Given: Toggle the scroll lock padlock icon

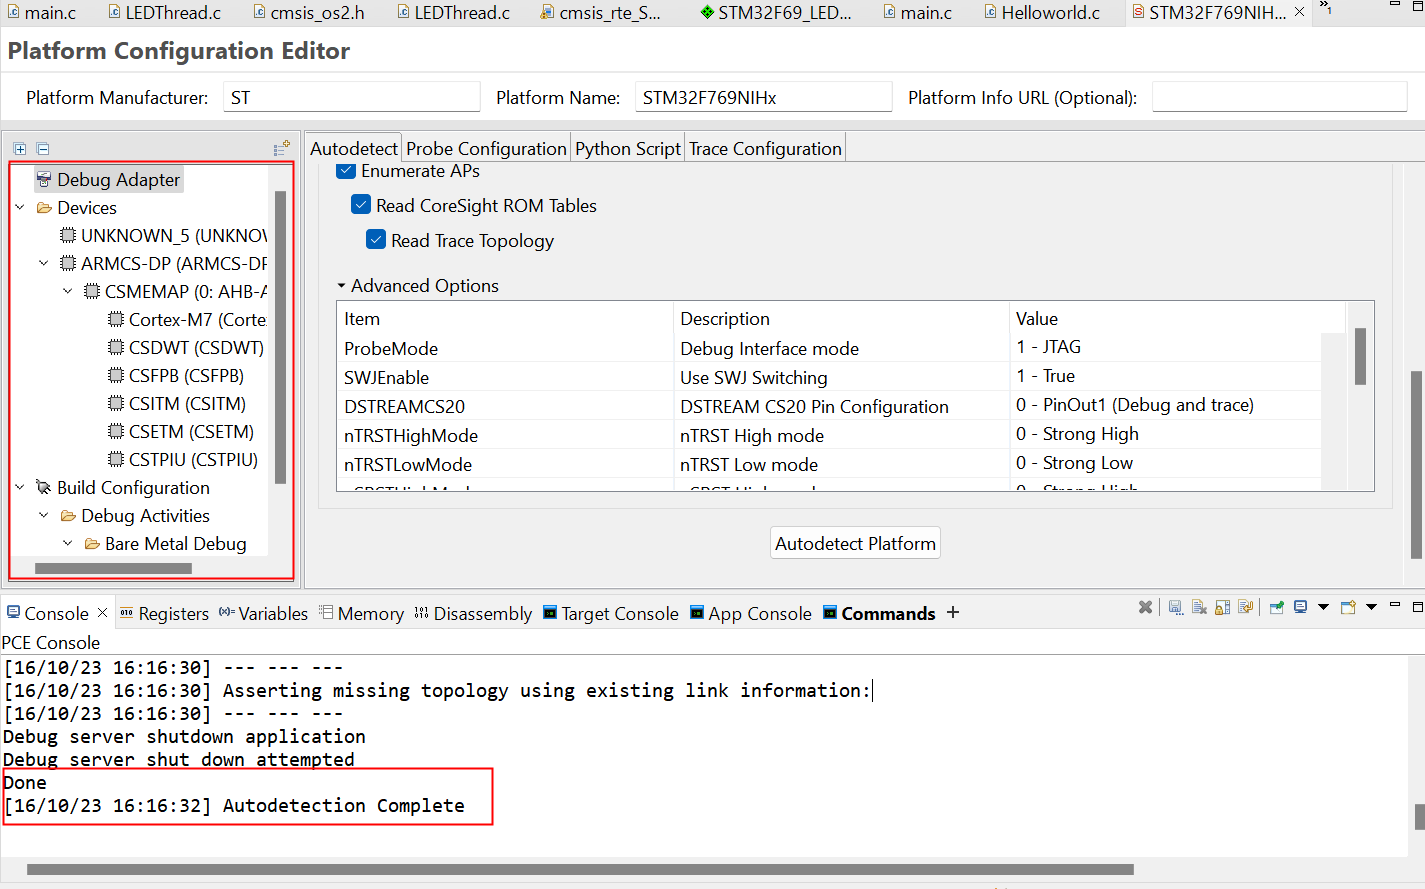Looking at the screenshot, I should coord(1222,608).
